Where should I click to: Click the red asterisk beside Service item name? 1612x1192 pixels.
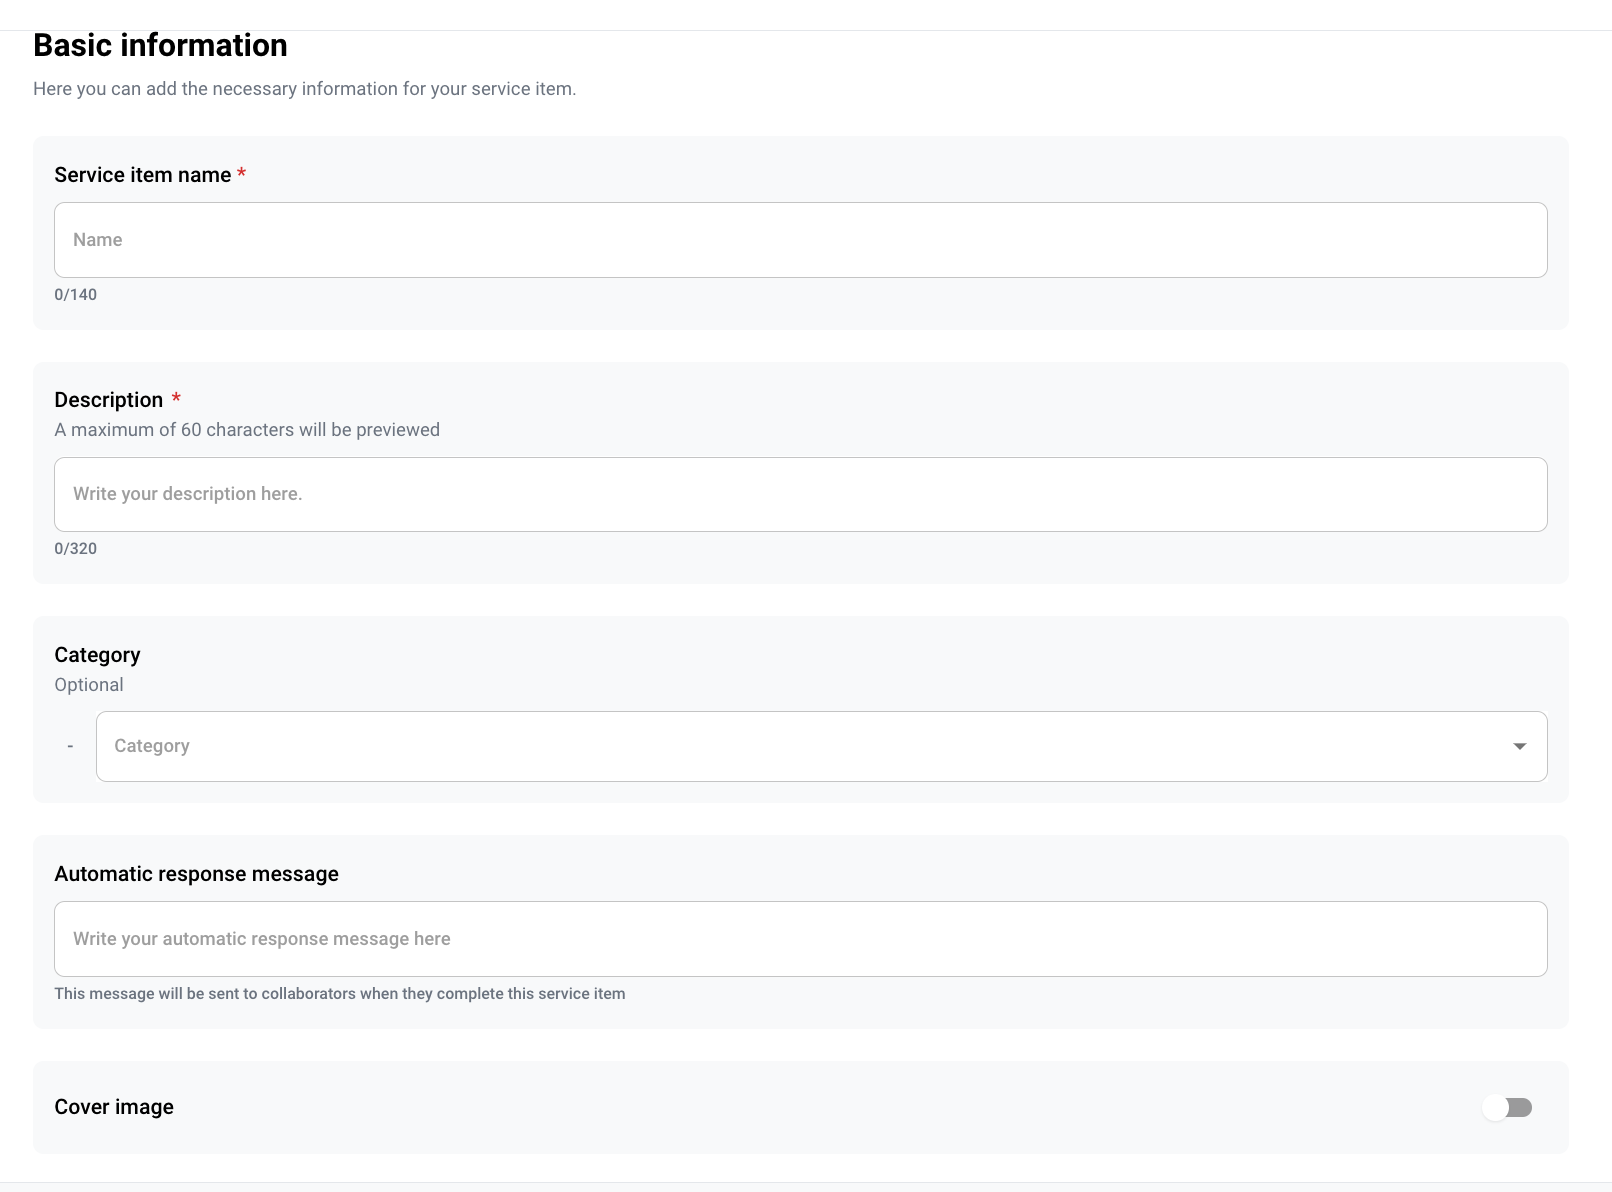click(x=241, y=175)
